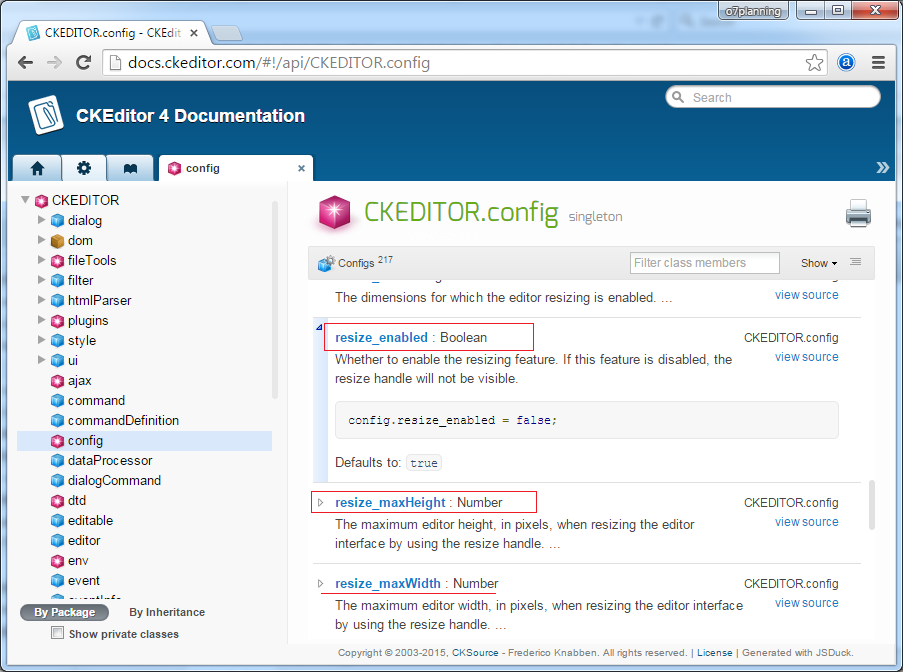
Task: View source for resize_maxHeight
Action: (806, 522)
